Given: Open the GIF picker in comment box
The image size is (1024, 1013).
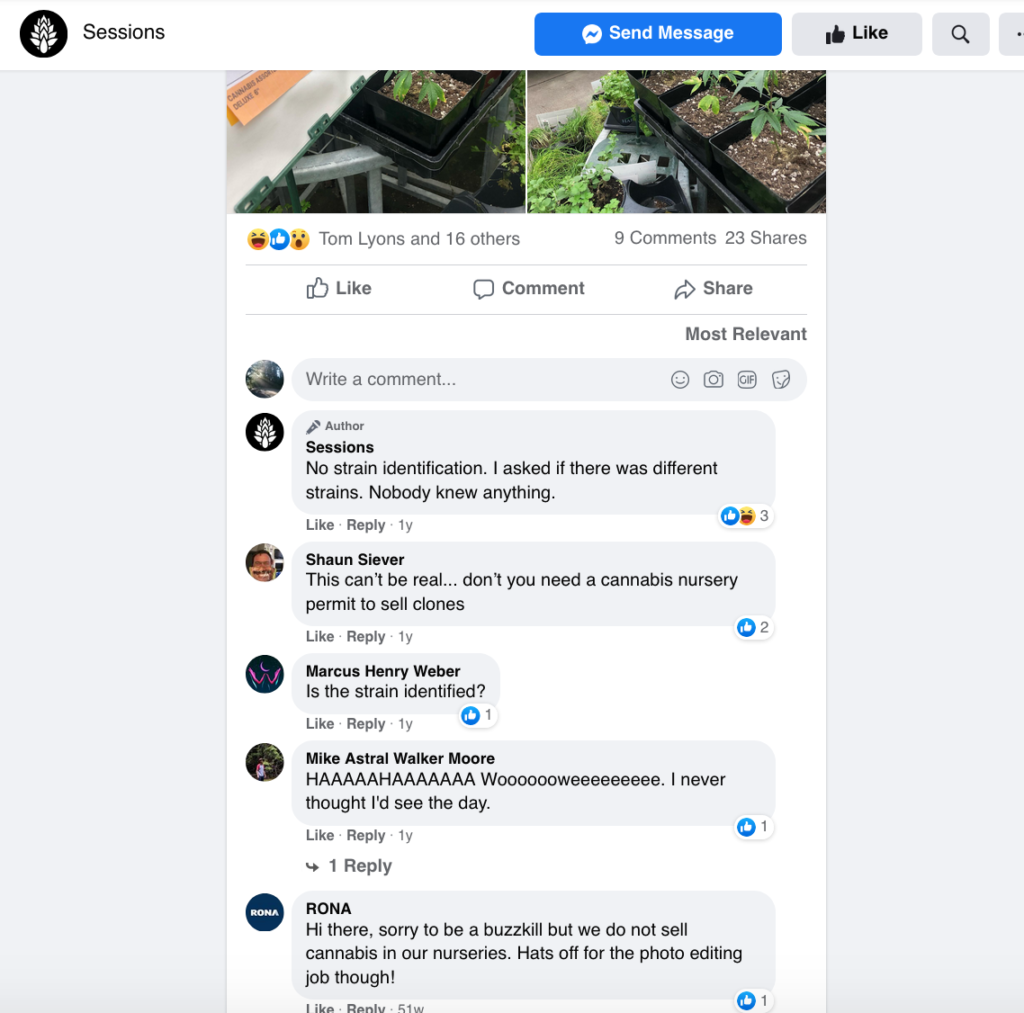Looking at the screenshot, I should [x=746, y=379].
